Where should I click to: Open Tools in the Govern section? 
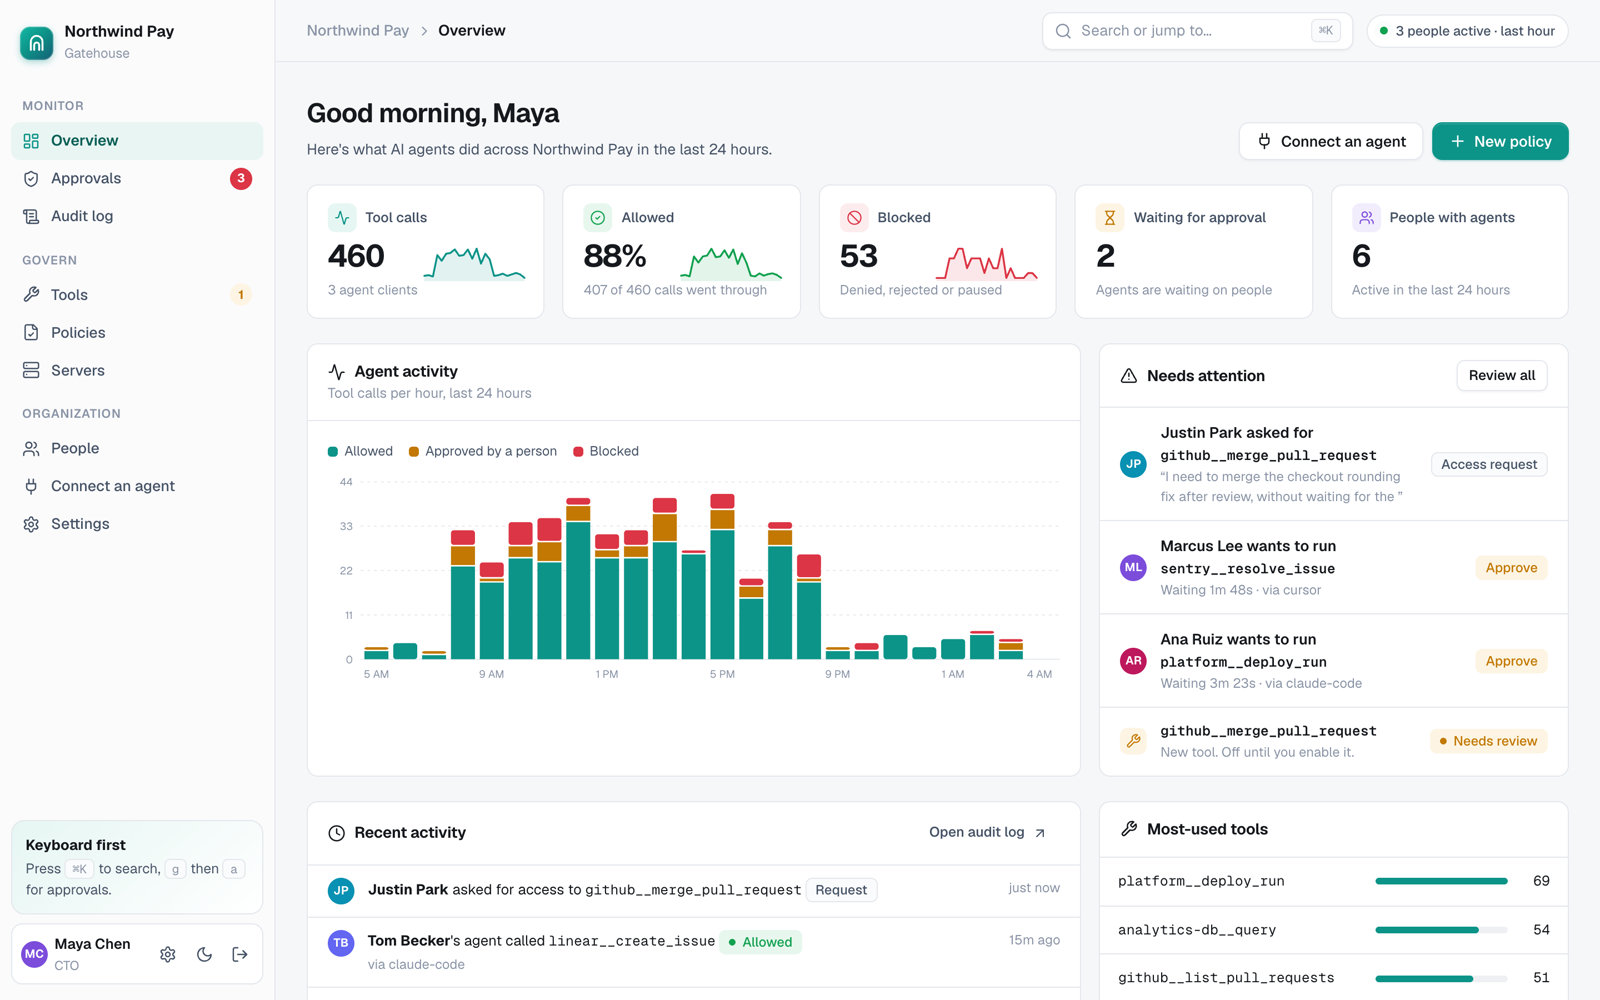click(x=137, y=295)
